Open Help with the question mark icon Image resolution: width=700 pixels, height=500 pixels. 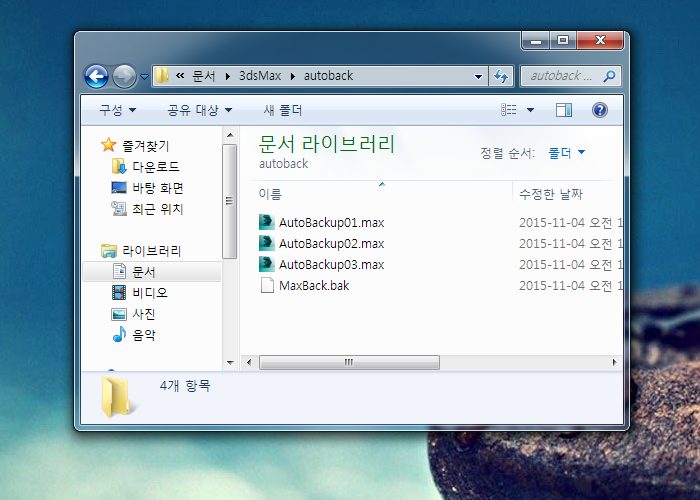[600, 110]
